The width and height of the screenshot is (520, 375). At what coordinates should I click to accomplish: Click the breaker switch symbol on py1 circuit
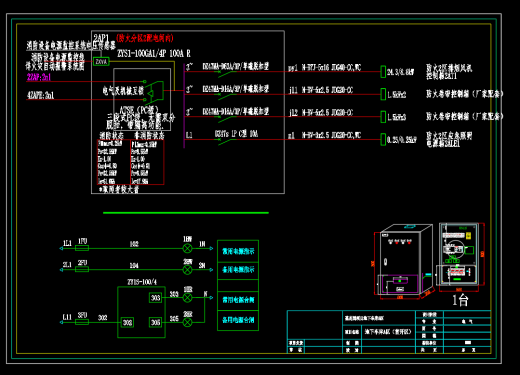tap(227, 74)
